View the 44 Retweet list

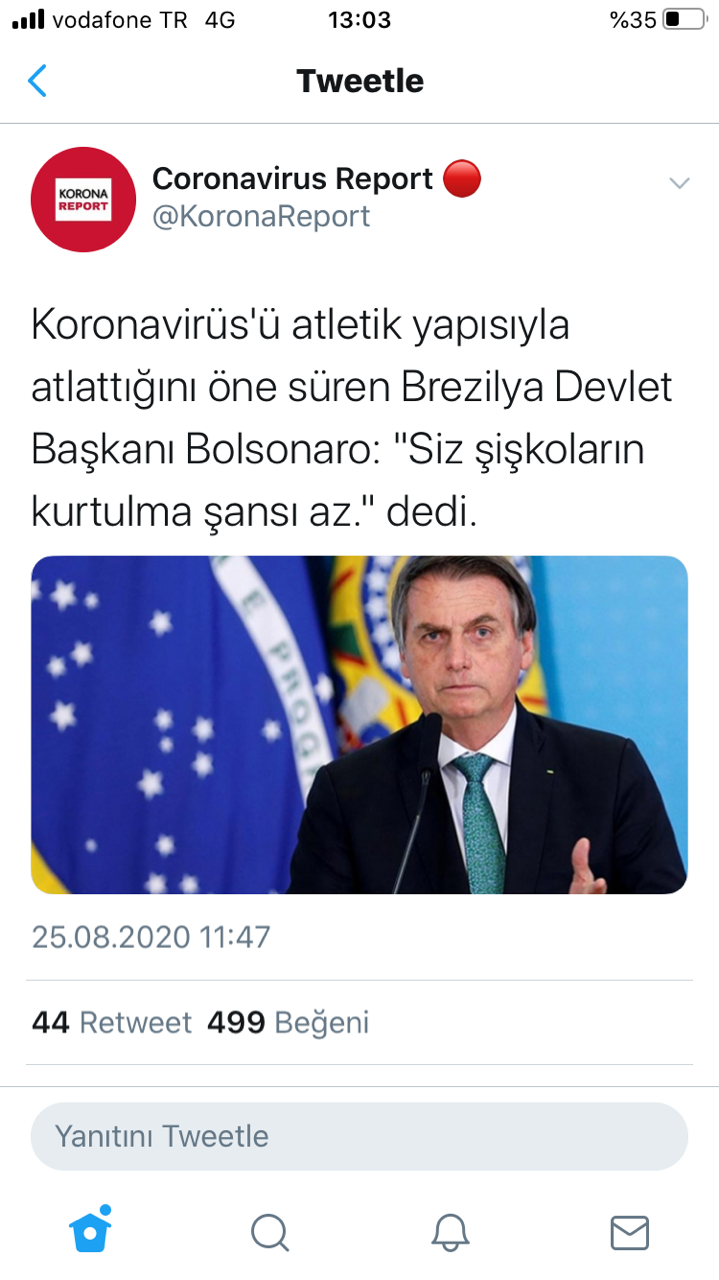click(x=111, y=1023)
